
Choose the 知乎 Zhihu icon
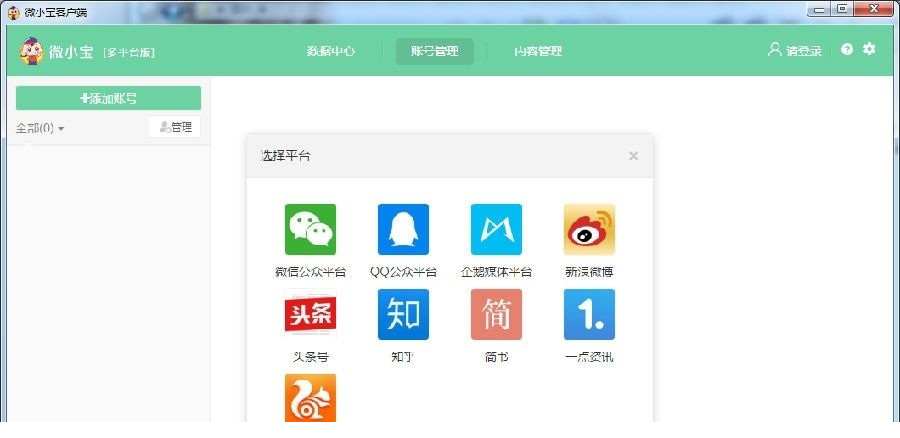pos(404,315)
